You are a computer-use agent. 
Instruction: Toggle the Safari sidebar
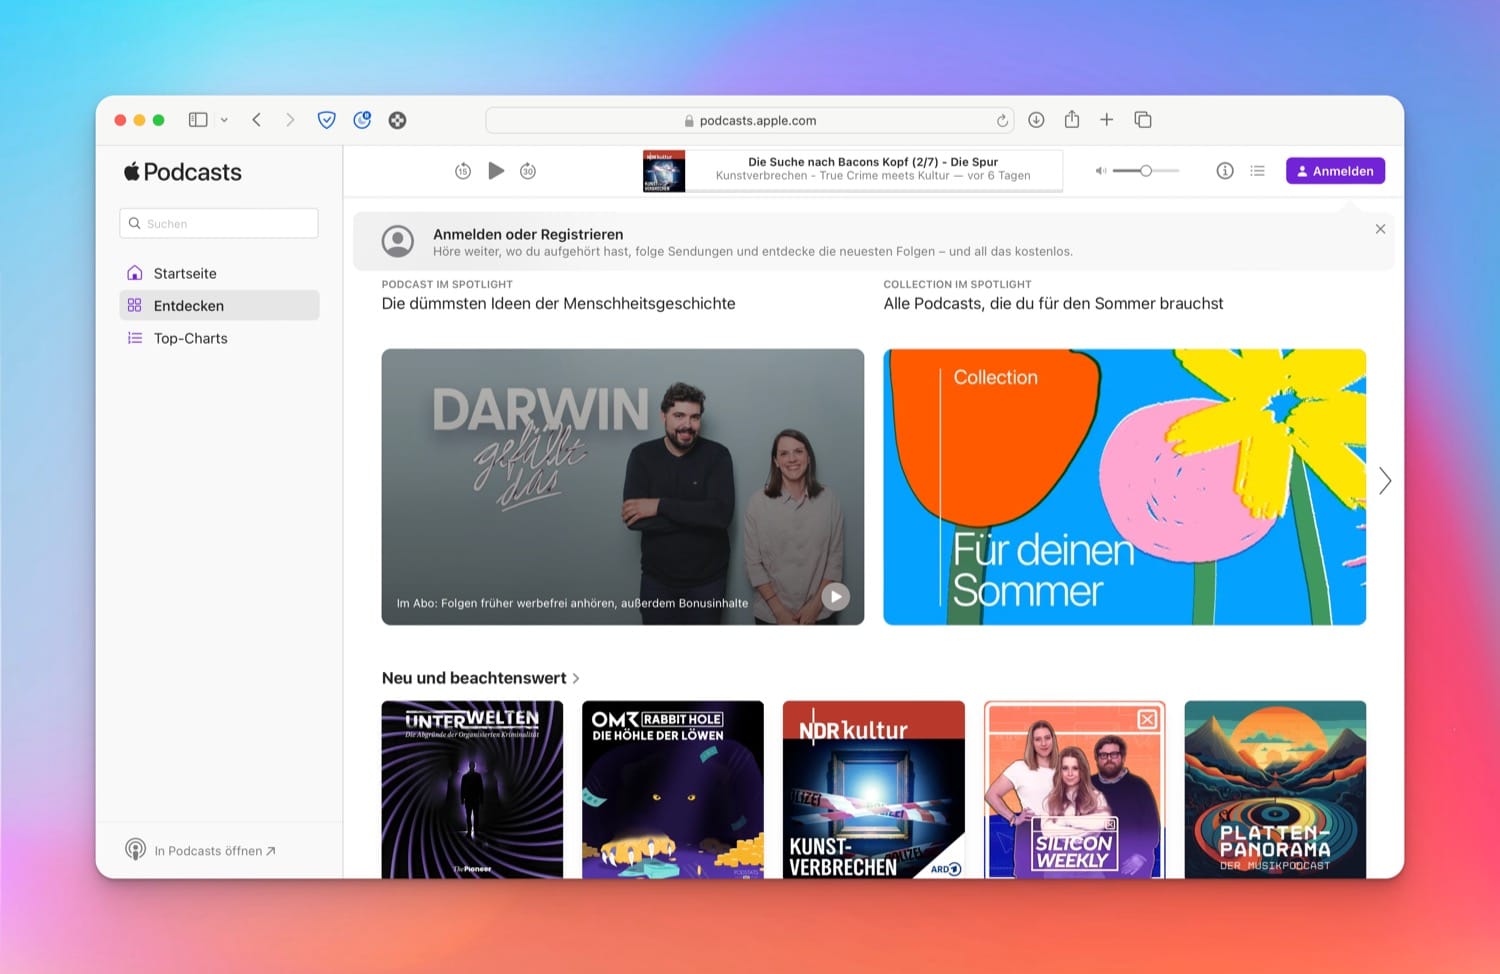click(x=198, y=120)
